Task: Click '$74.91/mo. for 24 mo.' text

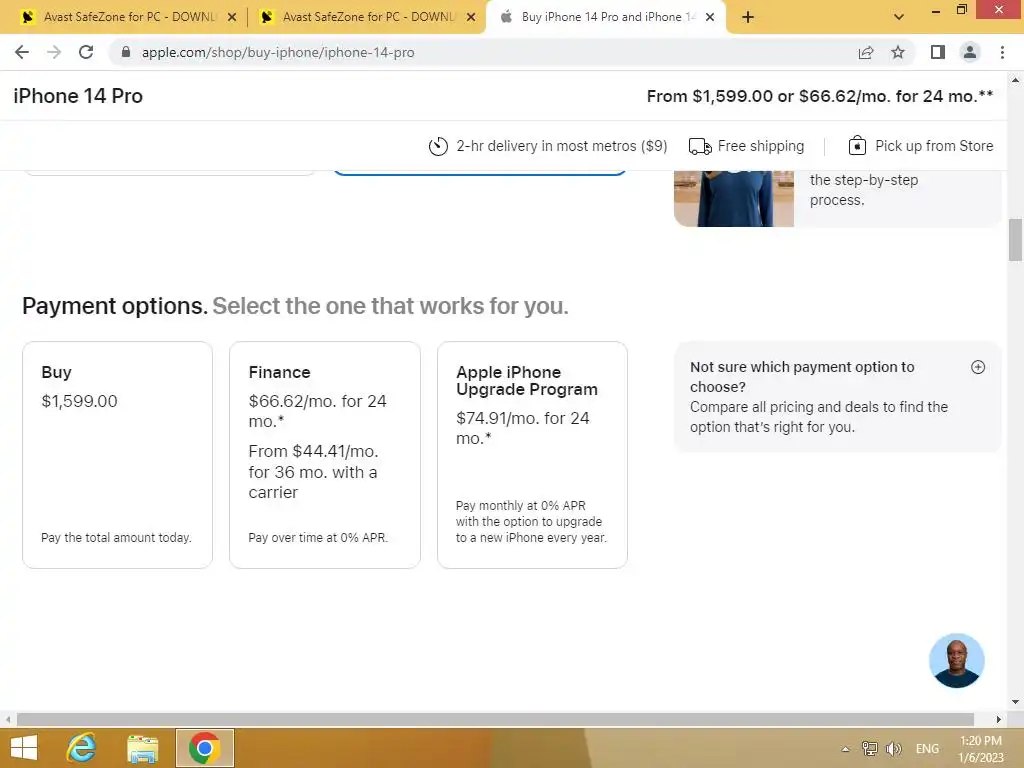Action: click(x=522, y=428)
